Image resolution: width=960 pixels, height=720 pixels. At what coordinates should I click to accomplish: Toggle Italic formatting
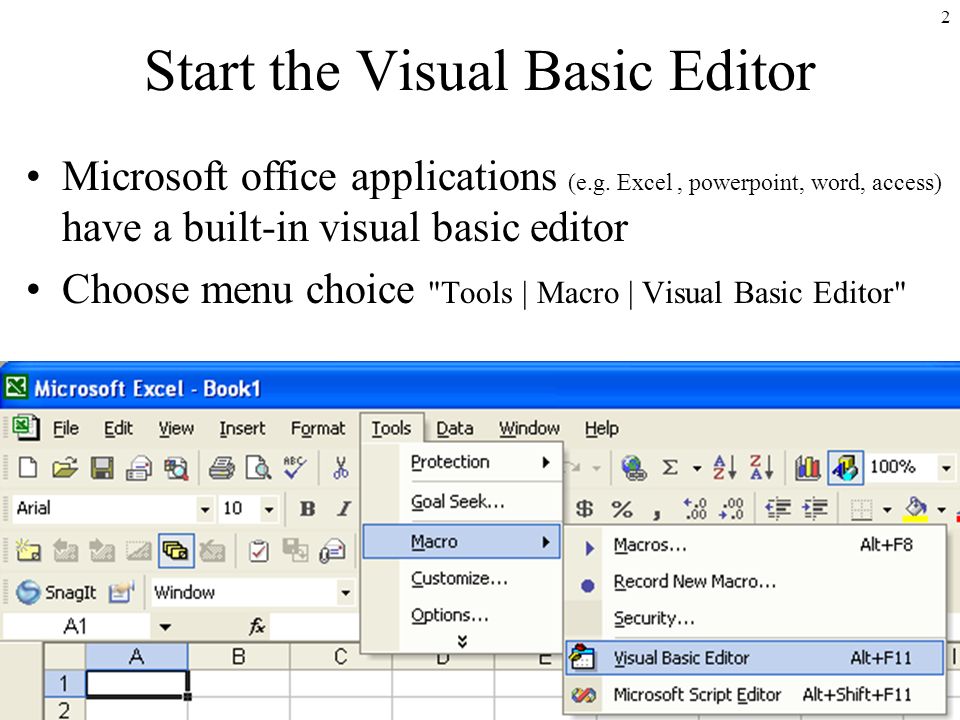point(344,509)
